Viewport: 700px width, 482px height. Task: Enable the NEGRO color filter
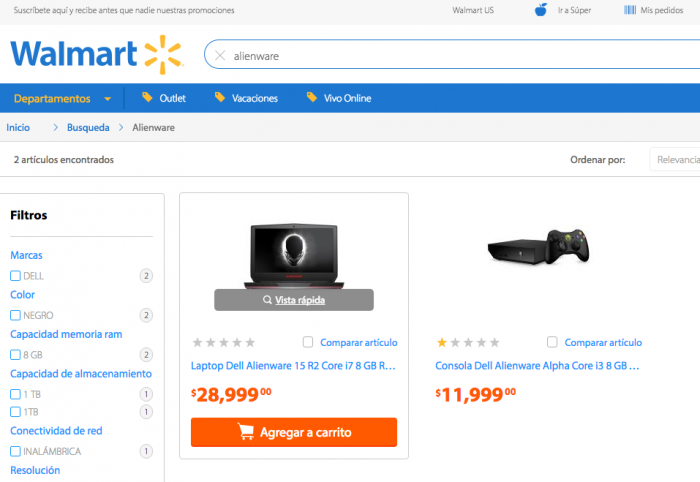[16, 315]
